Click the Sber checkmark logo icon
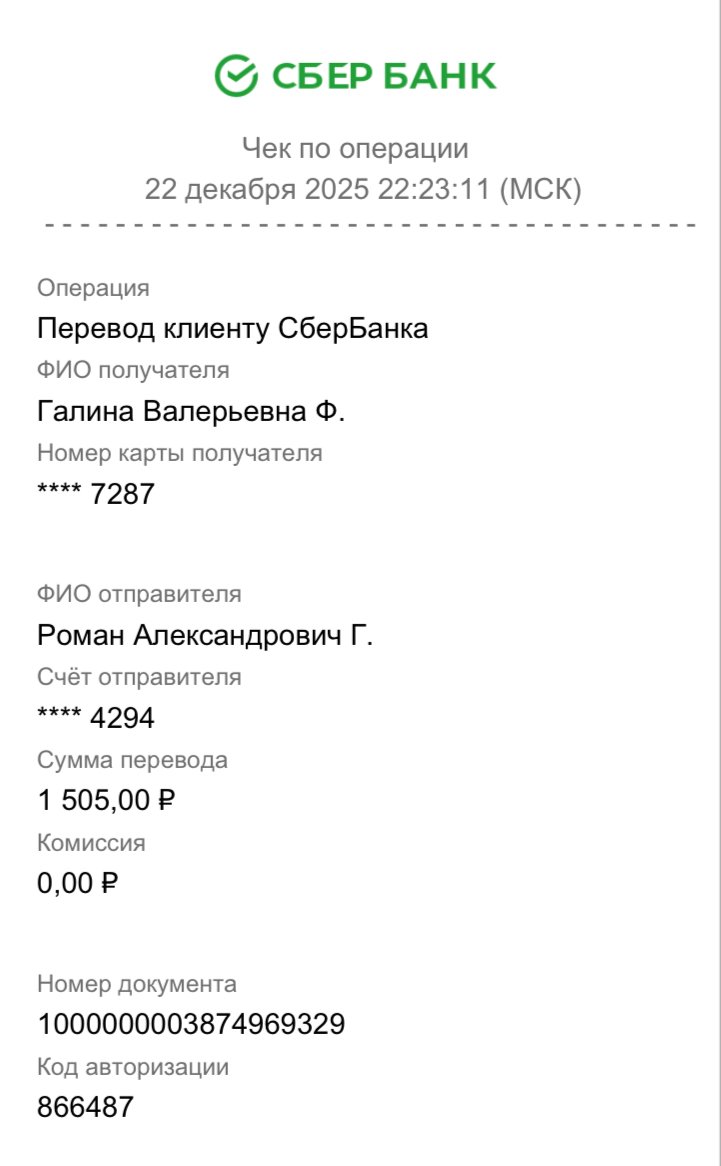The image size is (721, 1166). pyautogui.click(x=236, y=76)
